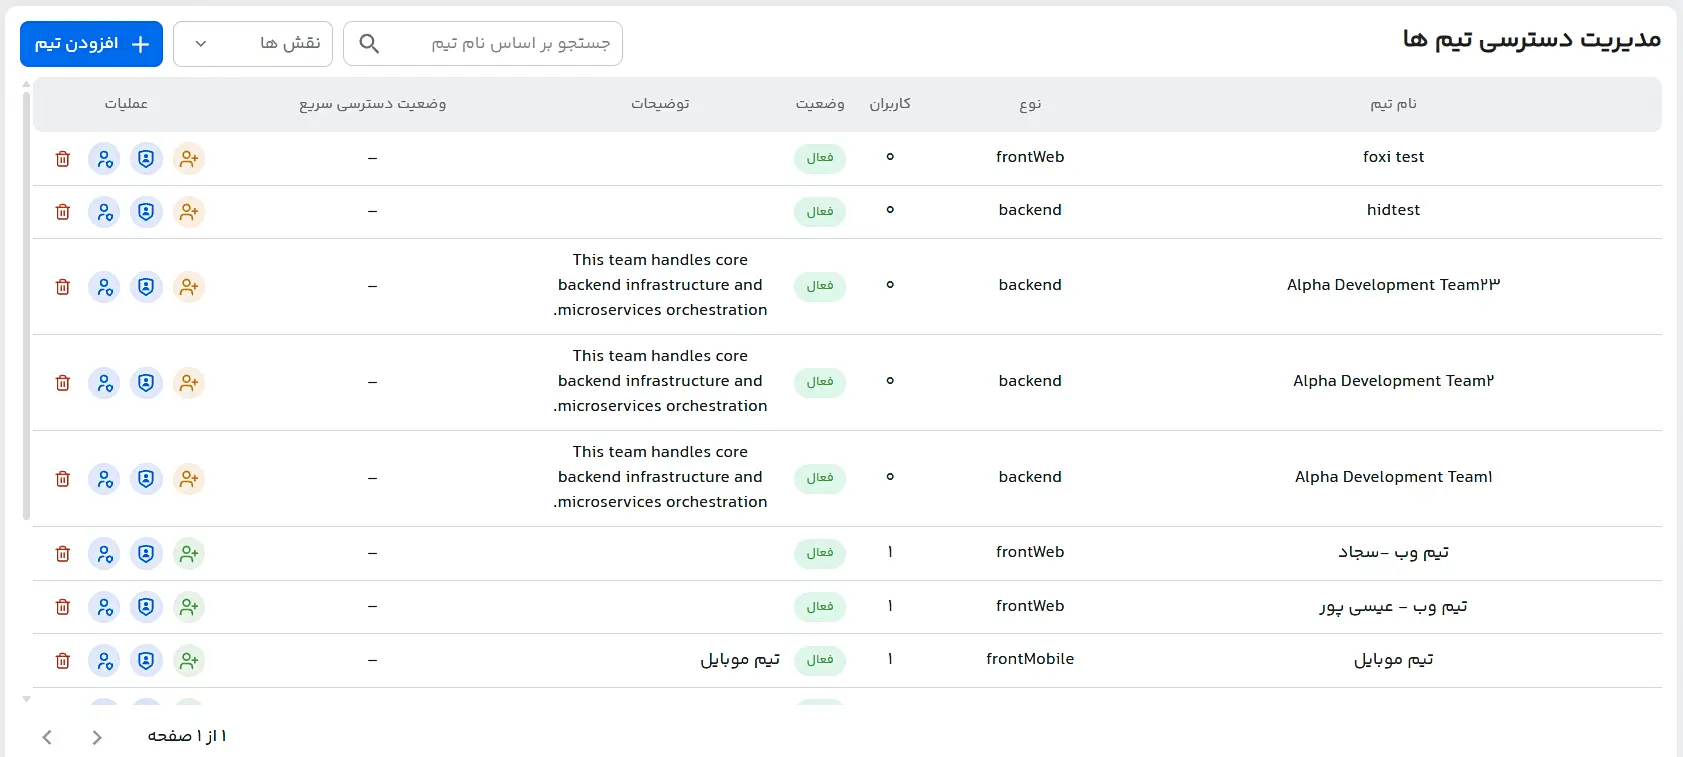Open shield permissions icon for hidtest
This screenshot has width=1683, height=757.
coord(146,212)
